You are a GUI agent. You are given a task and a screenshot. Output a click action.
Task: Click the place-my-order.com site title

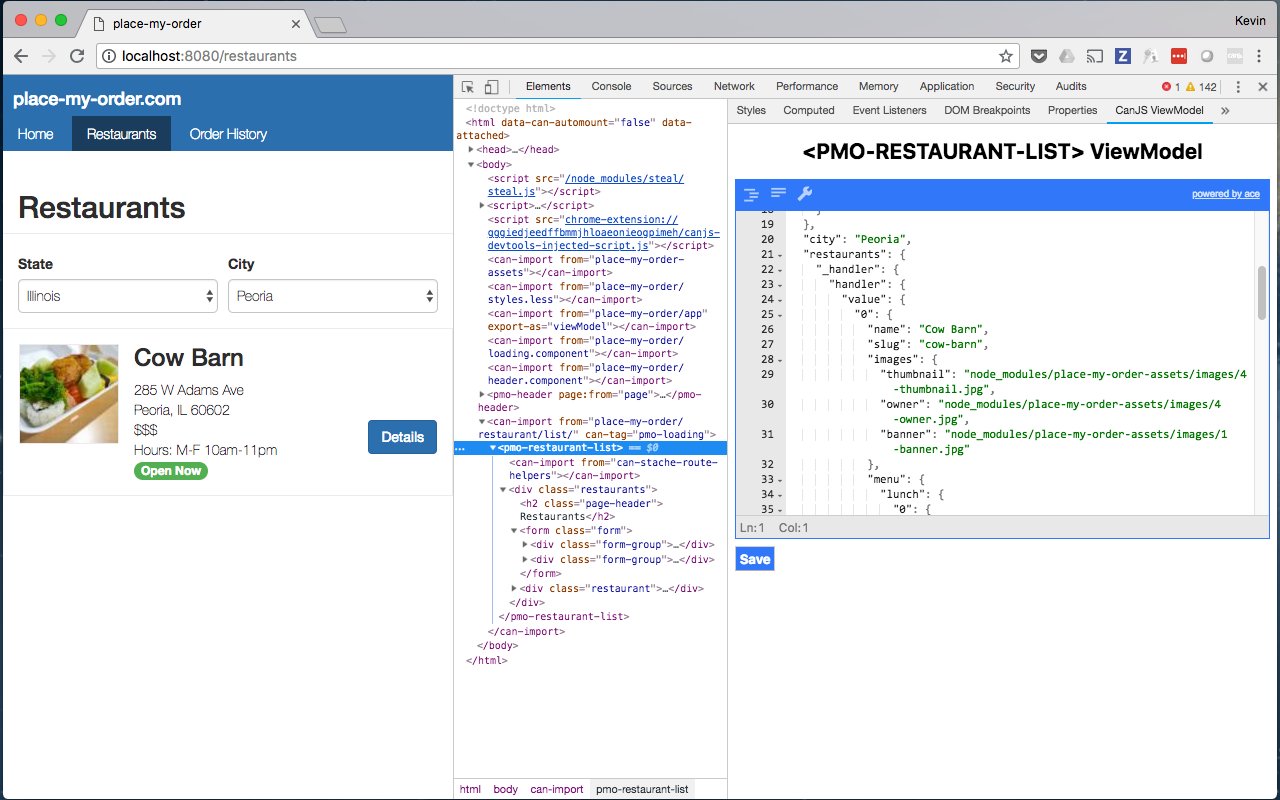point(97,99)
